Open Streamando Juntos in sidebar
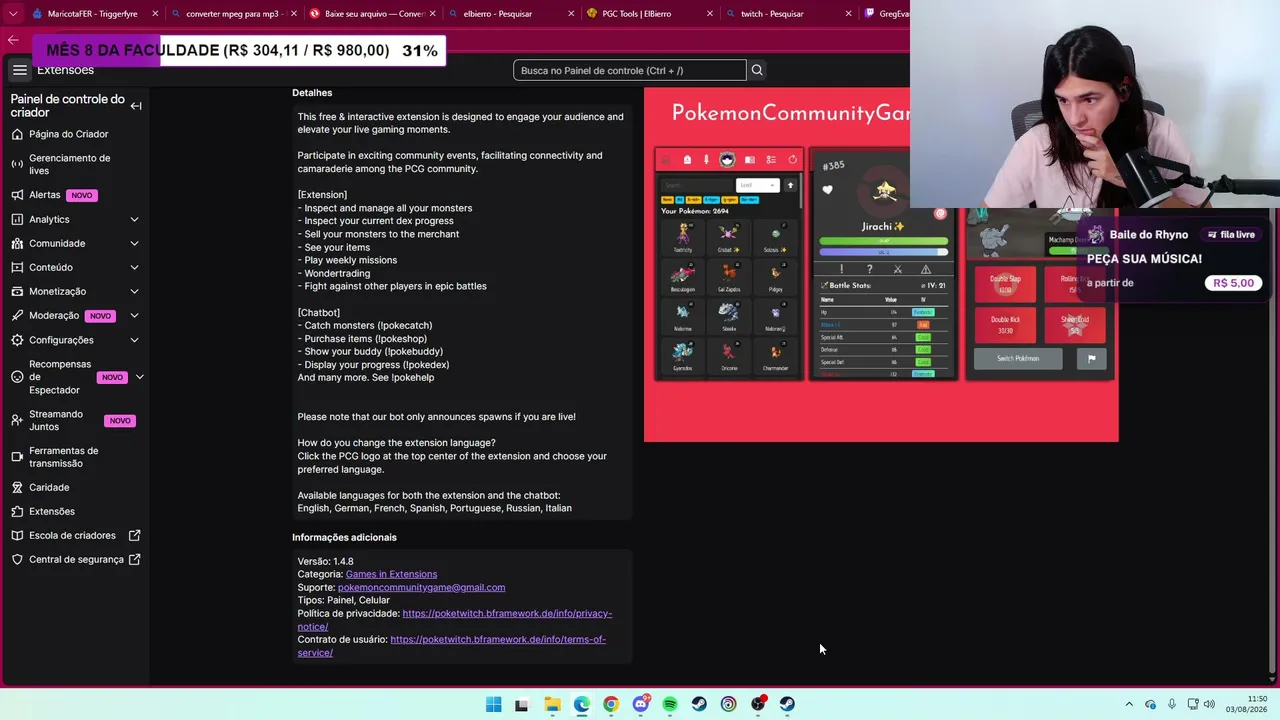The image size is (1280, 720). tap(75, 420)
